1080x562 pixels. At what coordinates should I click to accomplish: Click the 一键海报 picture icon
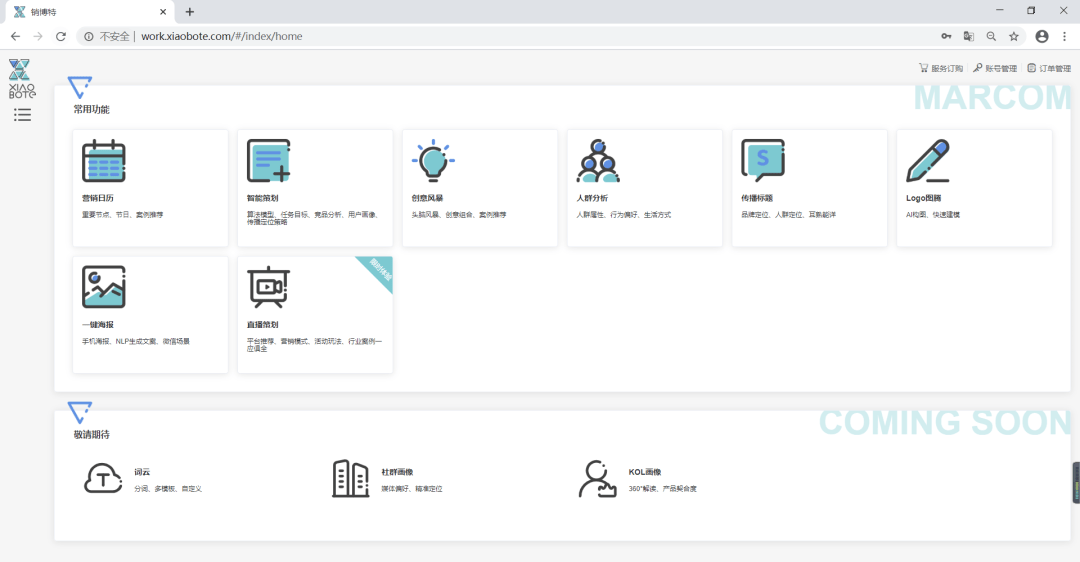(x=103, y=287)
